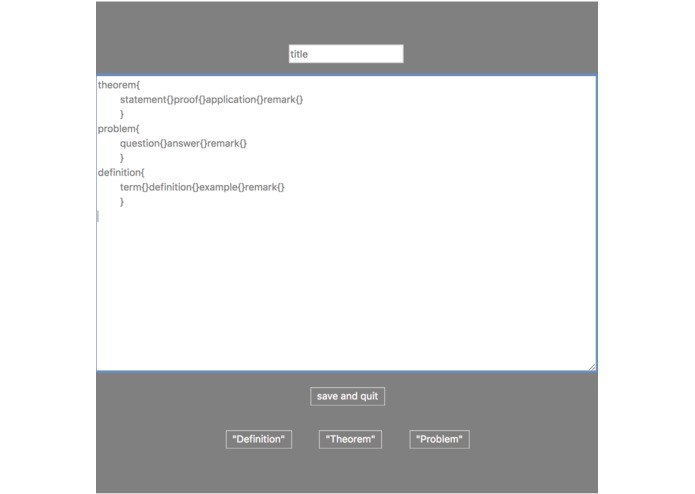Place cursor at "theorem{" line

click(119, 85)
